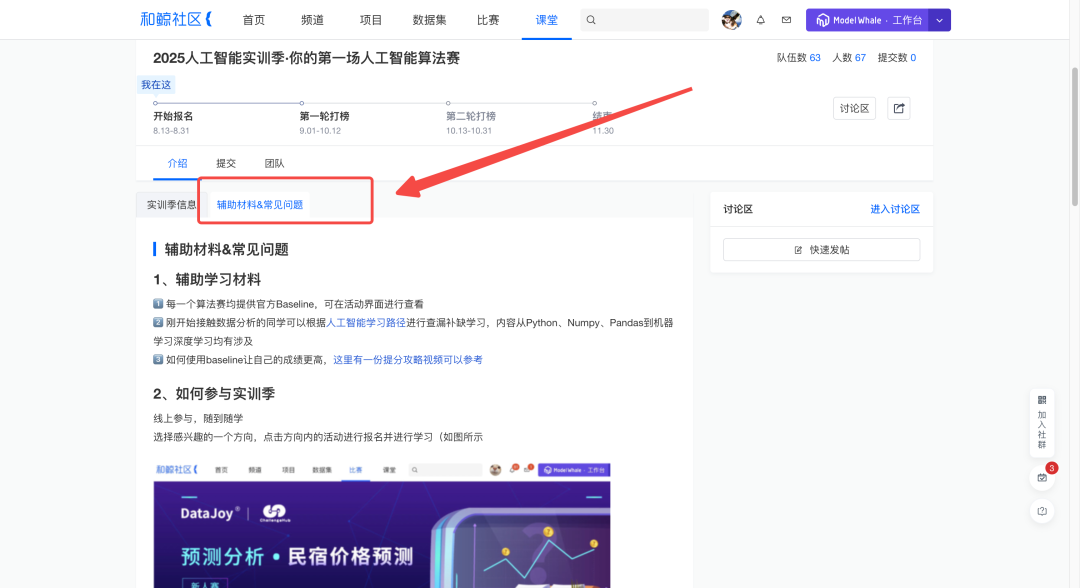Screen dimensions: 1080x588
Task: Switch to the 提交 tab
Action: click(225, 162)
